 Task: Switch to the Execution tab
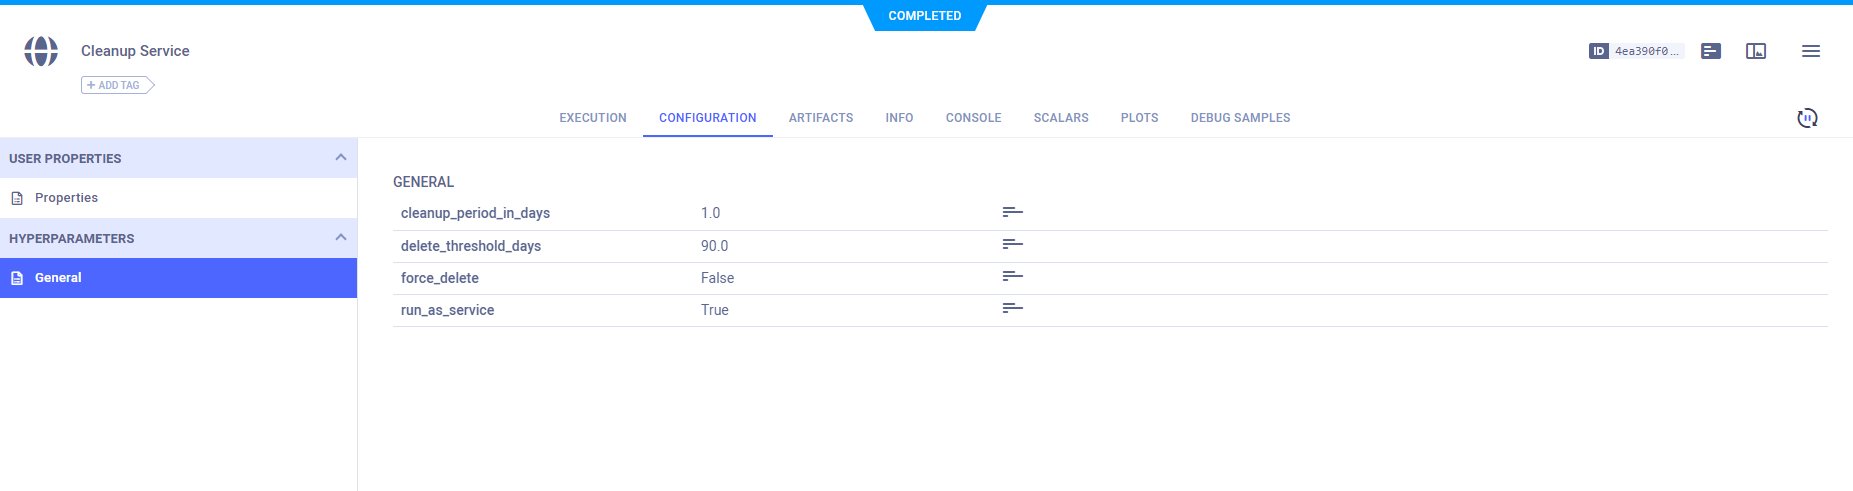click(593, 118)
